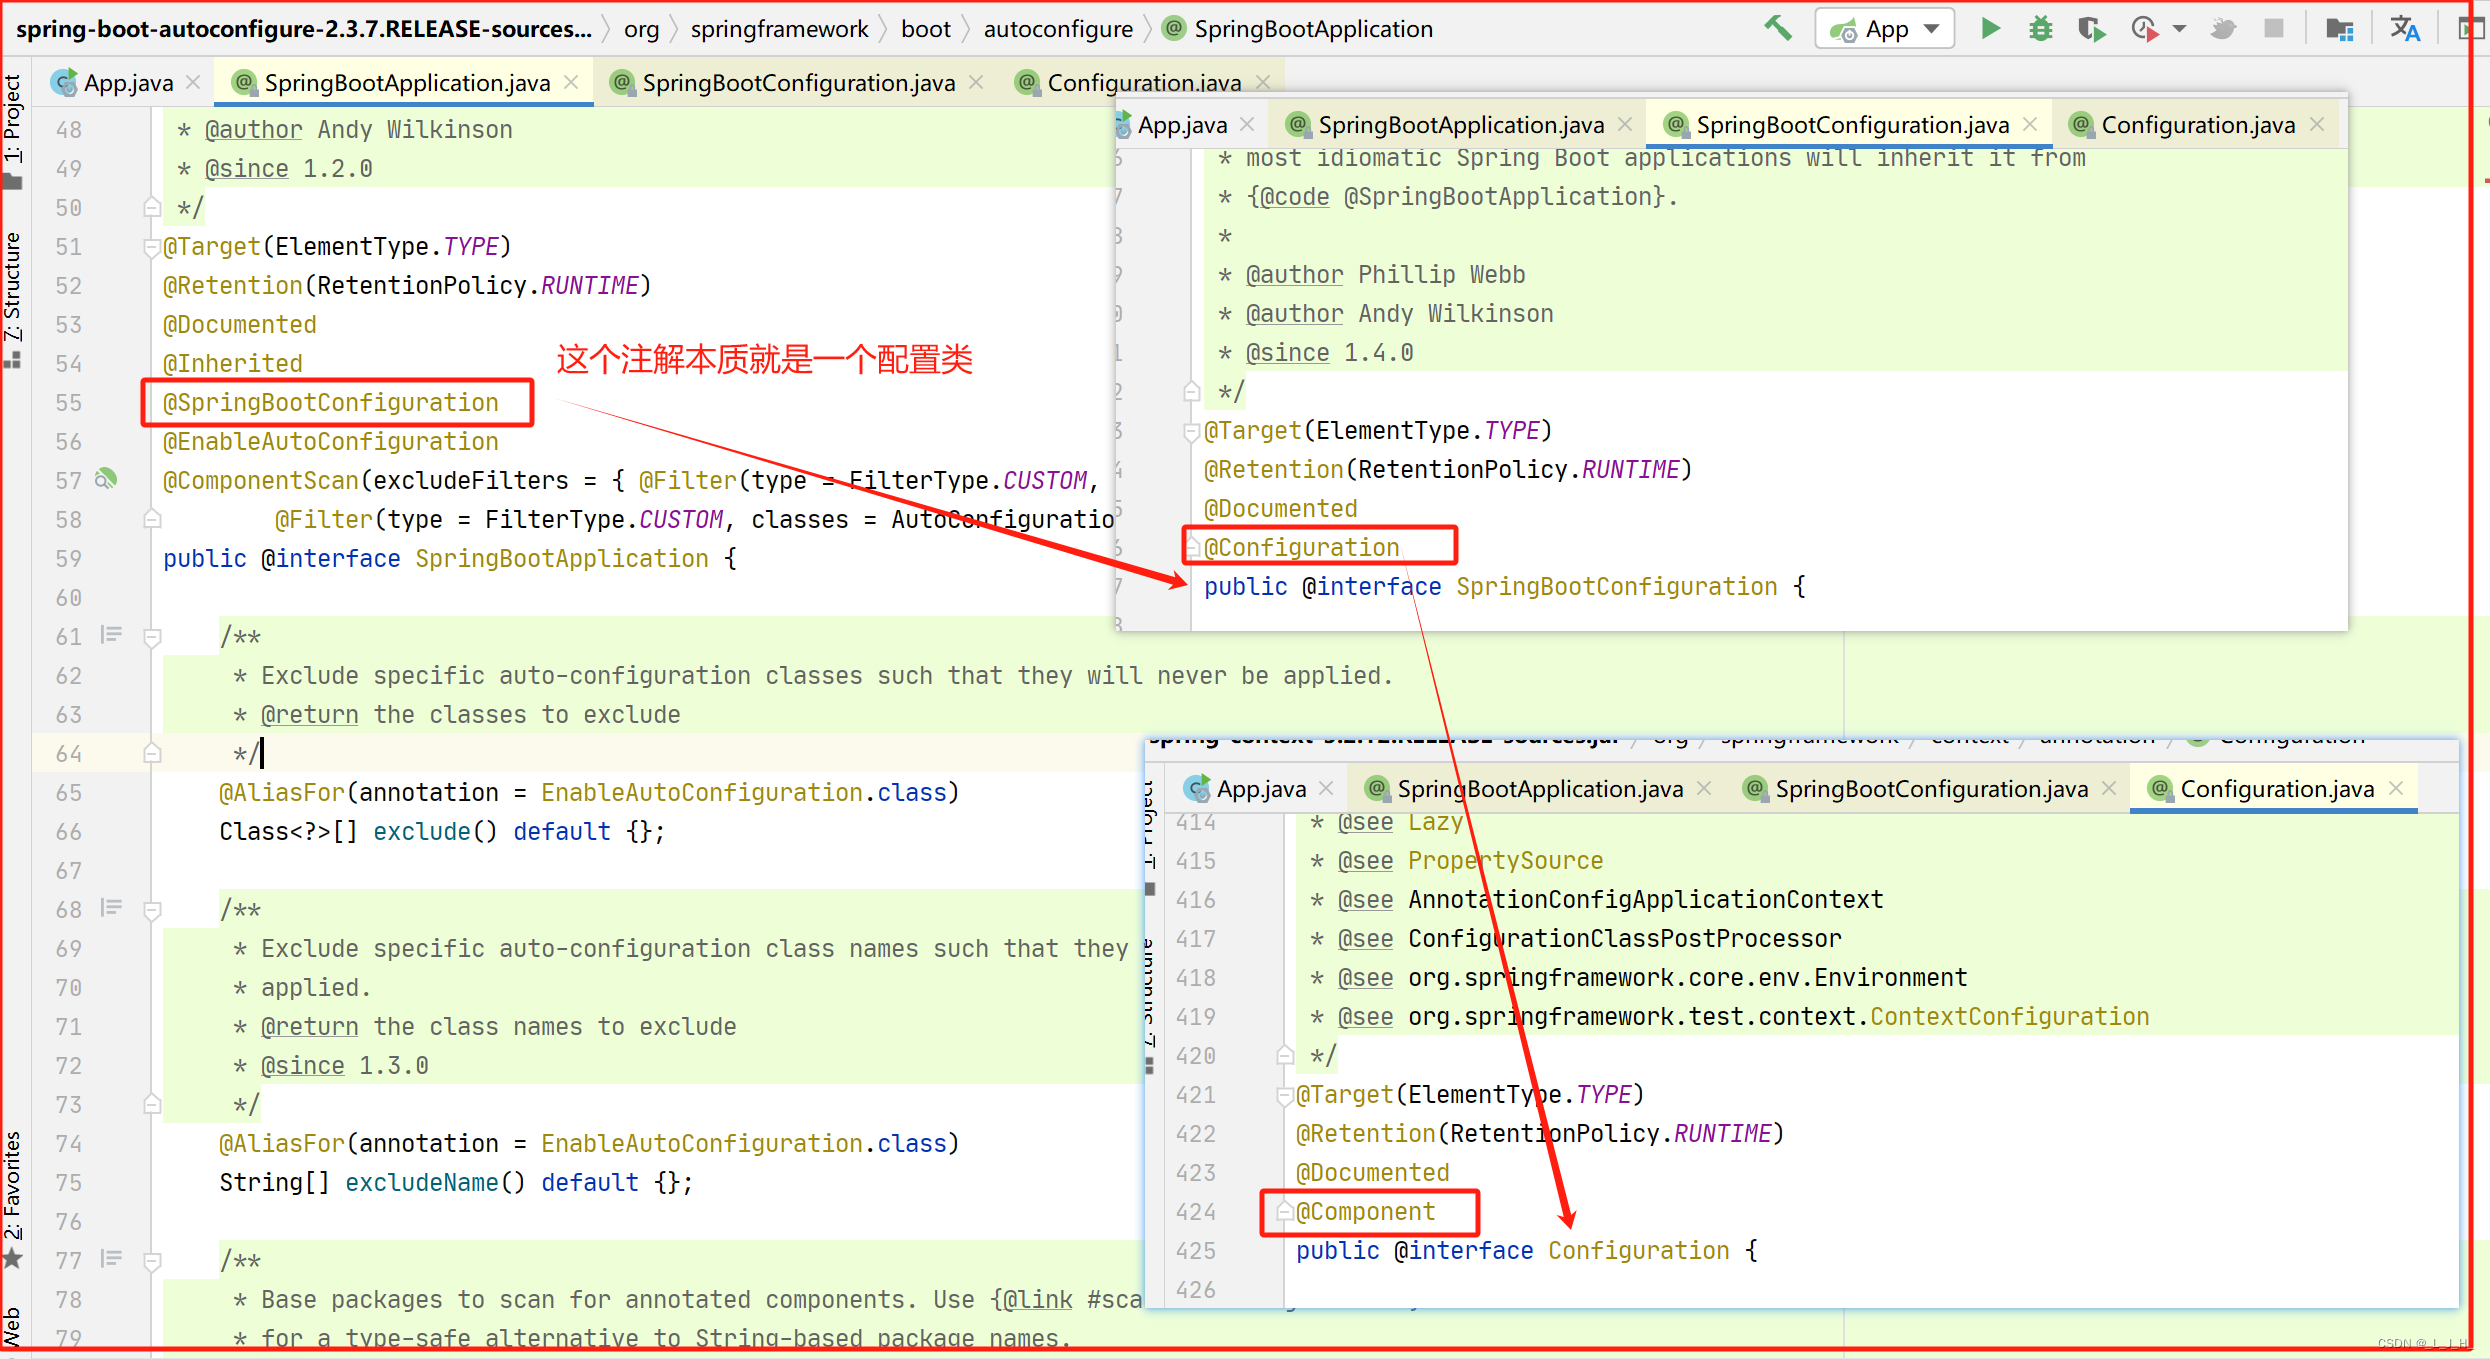Image resolution: width=2490 pixels, height=1359 pixels.
Task: Click the spring-boot-autoconfigure jar breadcrumb
Action: tap(304, 28)
